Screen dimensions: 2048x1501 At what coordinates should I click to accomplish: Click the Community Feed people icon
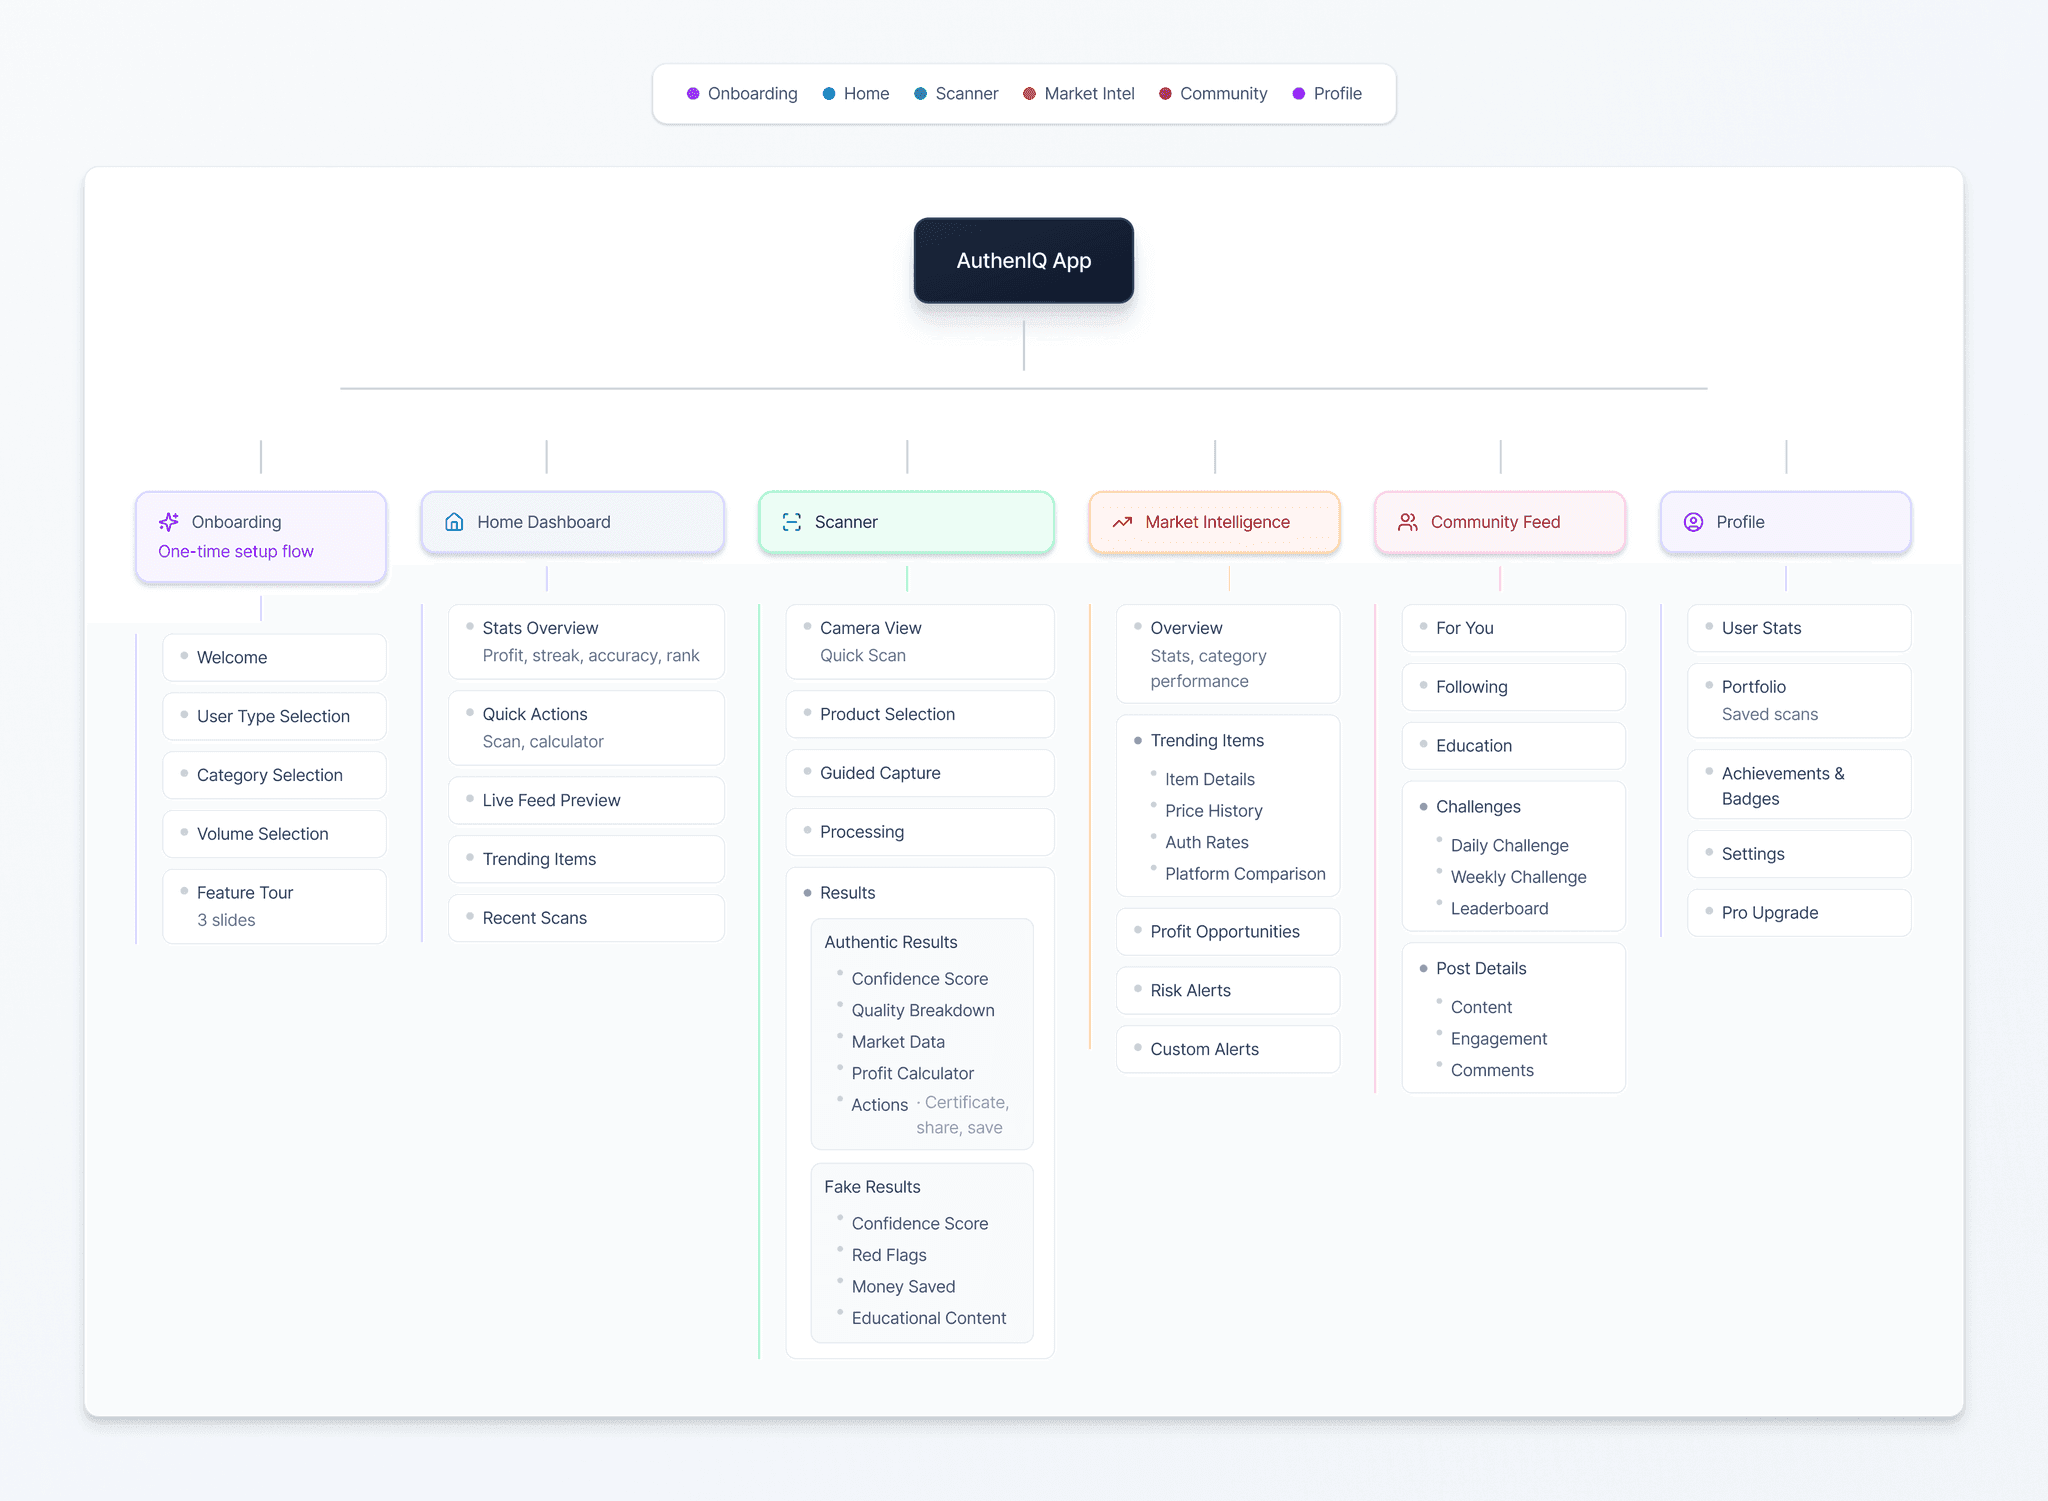point(1408,522)
